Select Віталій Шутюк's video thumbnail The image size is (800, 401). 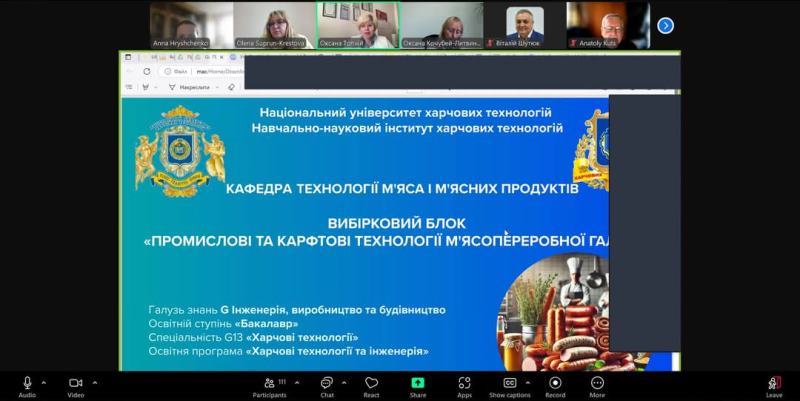tap(525, 26)
